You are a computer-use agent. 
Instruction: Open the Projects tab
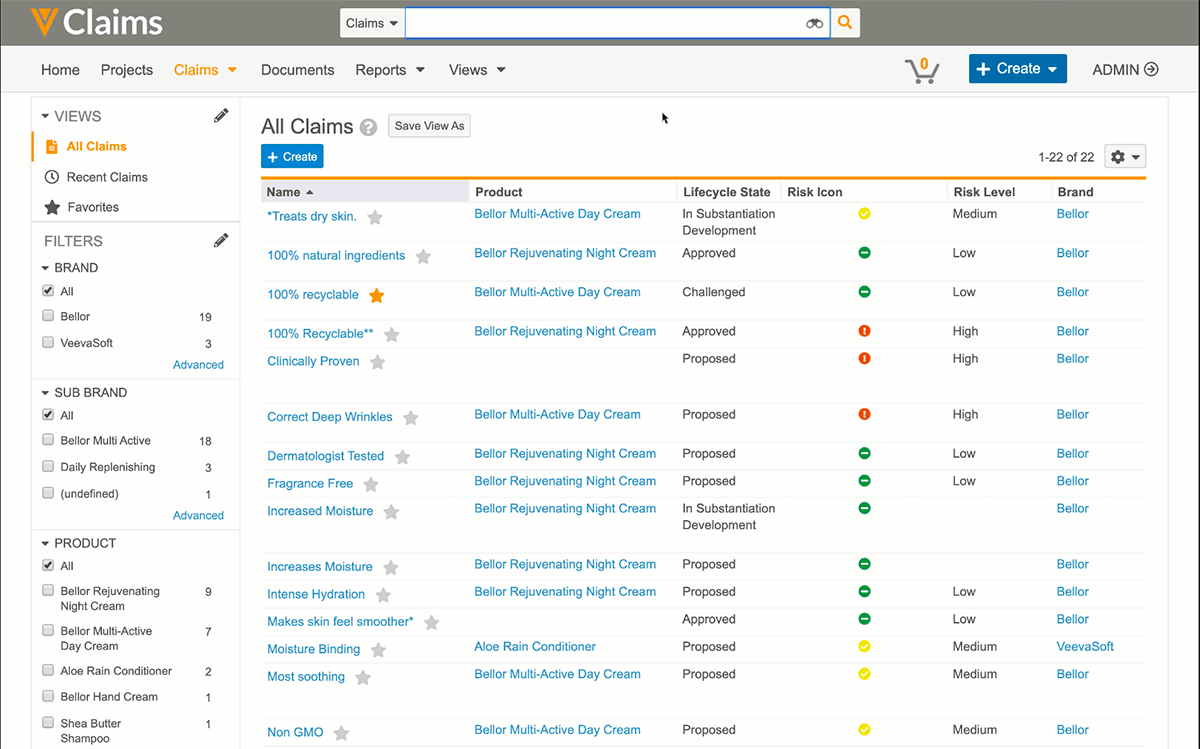(127, 70)
